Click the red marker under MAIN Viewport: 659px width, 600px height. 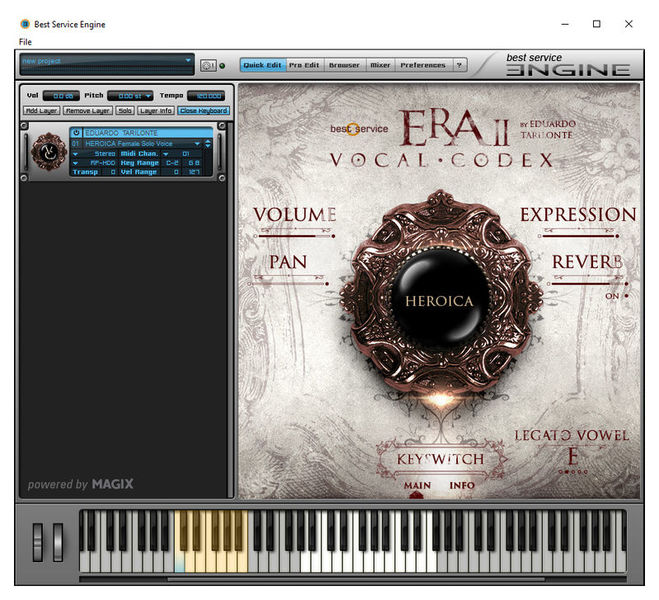tap(416, 495)
